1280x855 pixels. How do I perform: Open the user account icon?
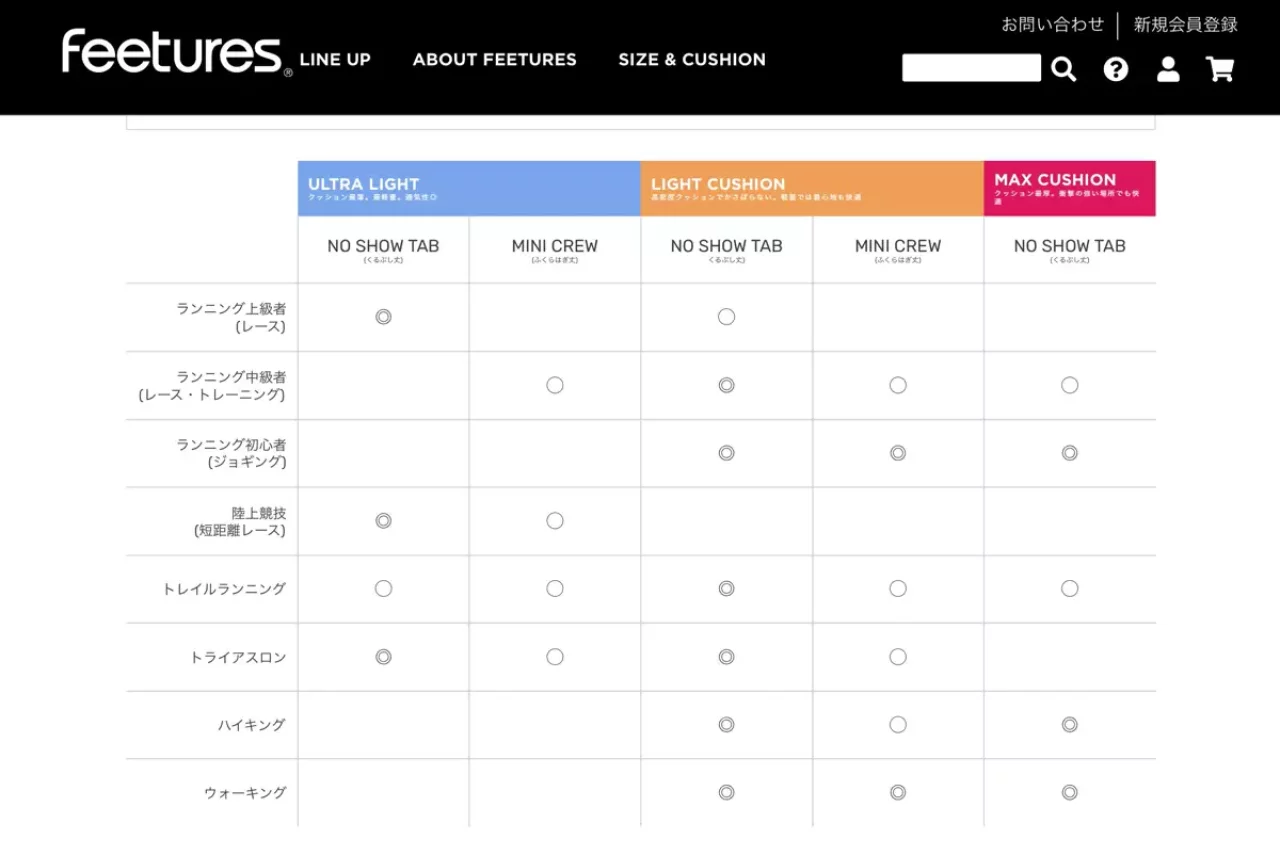(x=1168, y=69)
